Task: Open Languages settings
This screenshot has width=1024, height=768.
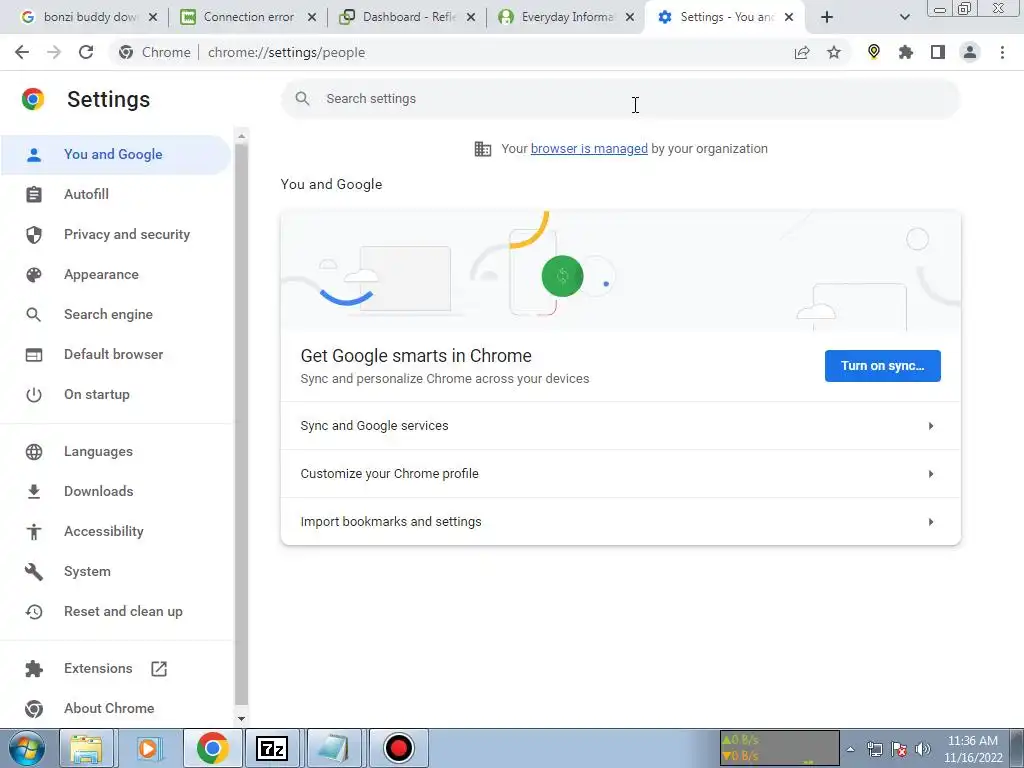Action: pos(116,451)
